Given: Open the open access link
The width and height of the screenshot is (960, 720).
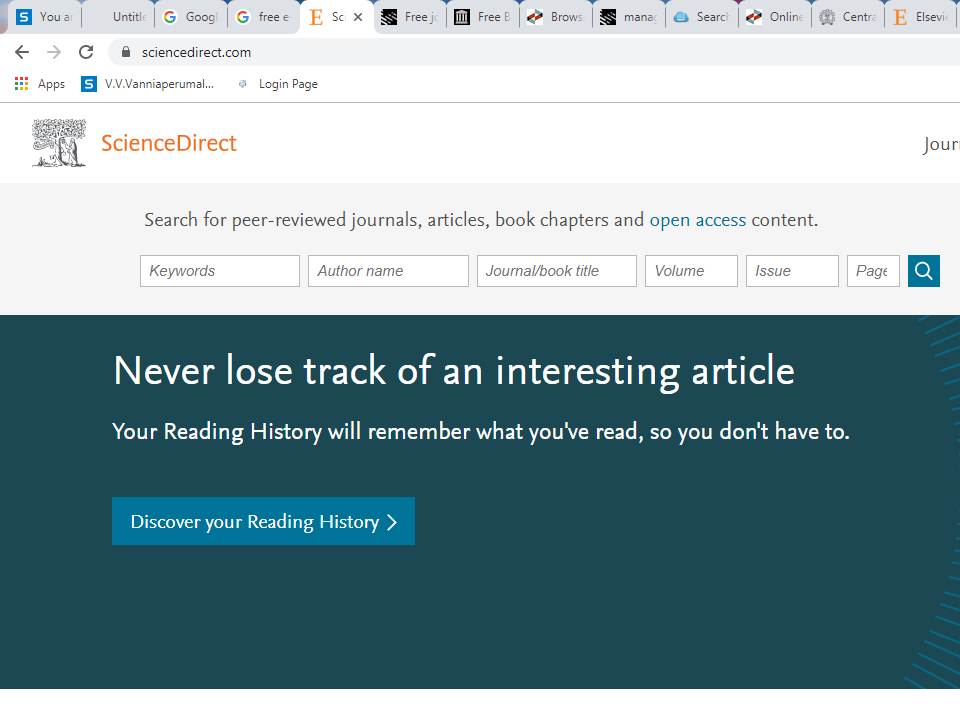Looking at the screenshot, I should (697, 220).
